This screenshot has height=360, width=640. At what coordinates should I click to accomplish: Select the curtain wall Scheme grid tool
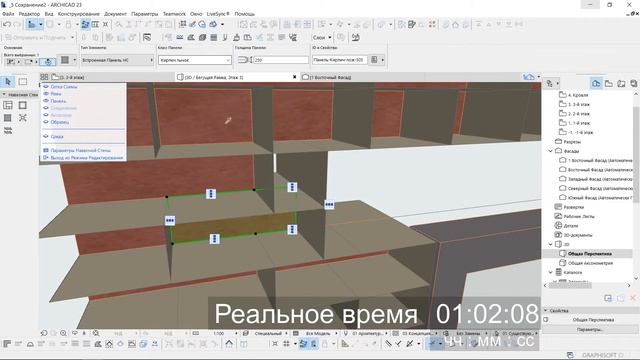(x=8, y=105)
